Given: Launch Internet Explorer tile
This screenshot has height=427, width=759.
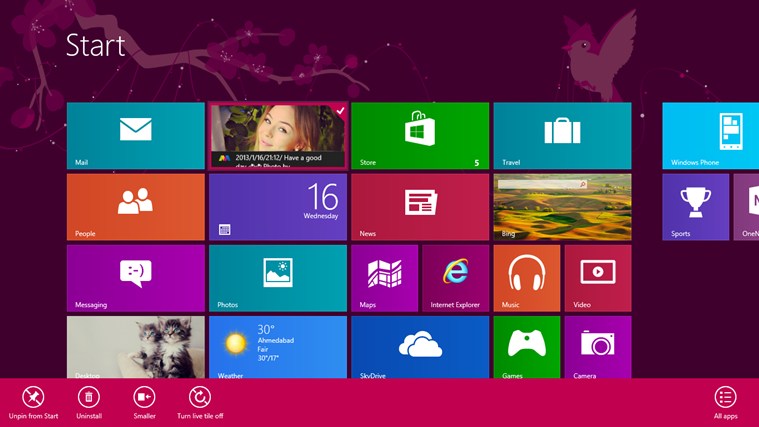Looking at the screenshot, I should tap(455, 278).
